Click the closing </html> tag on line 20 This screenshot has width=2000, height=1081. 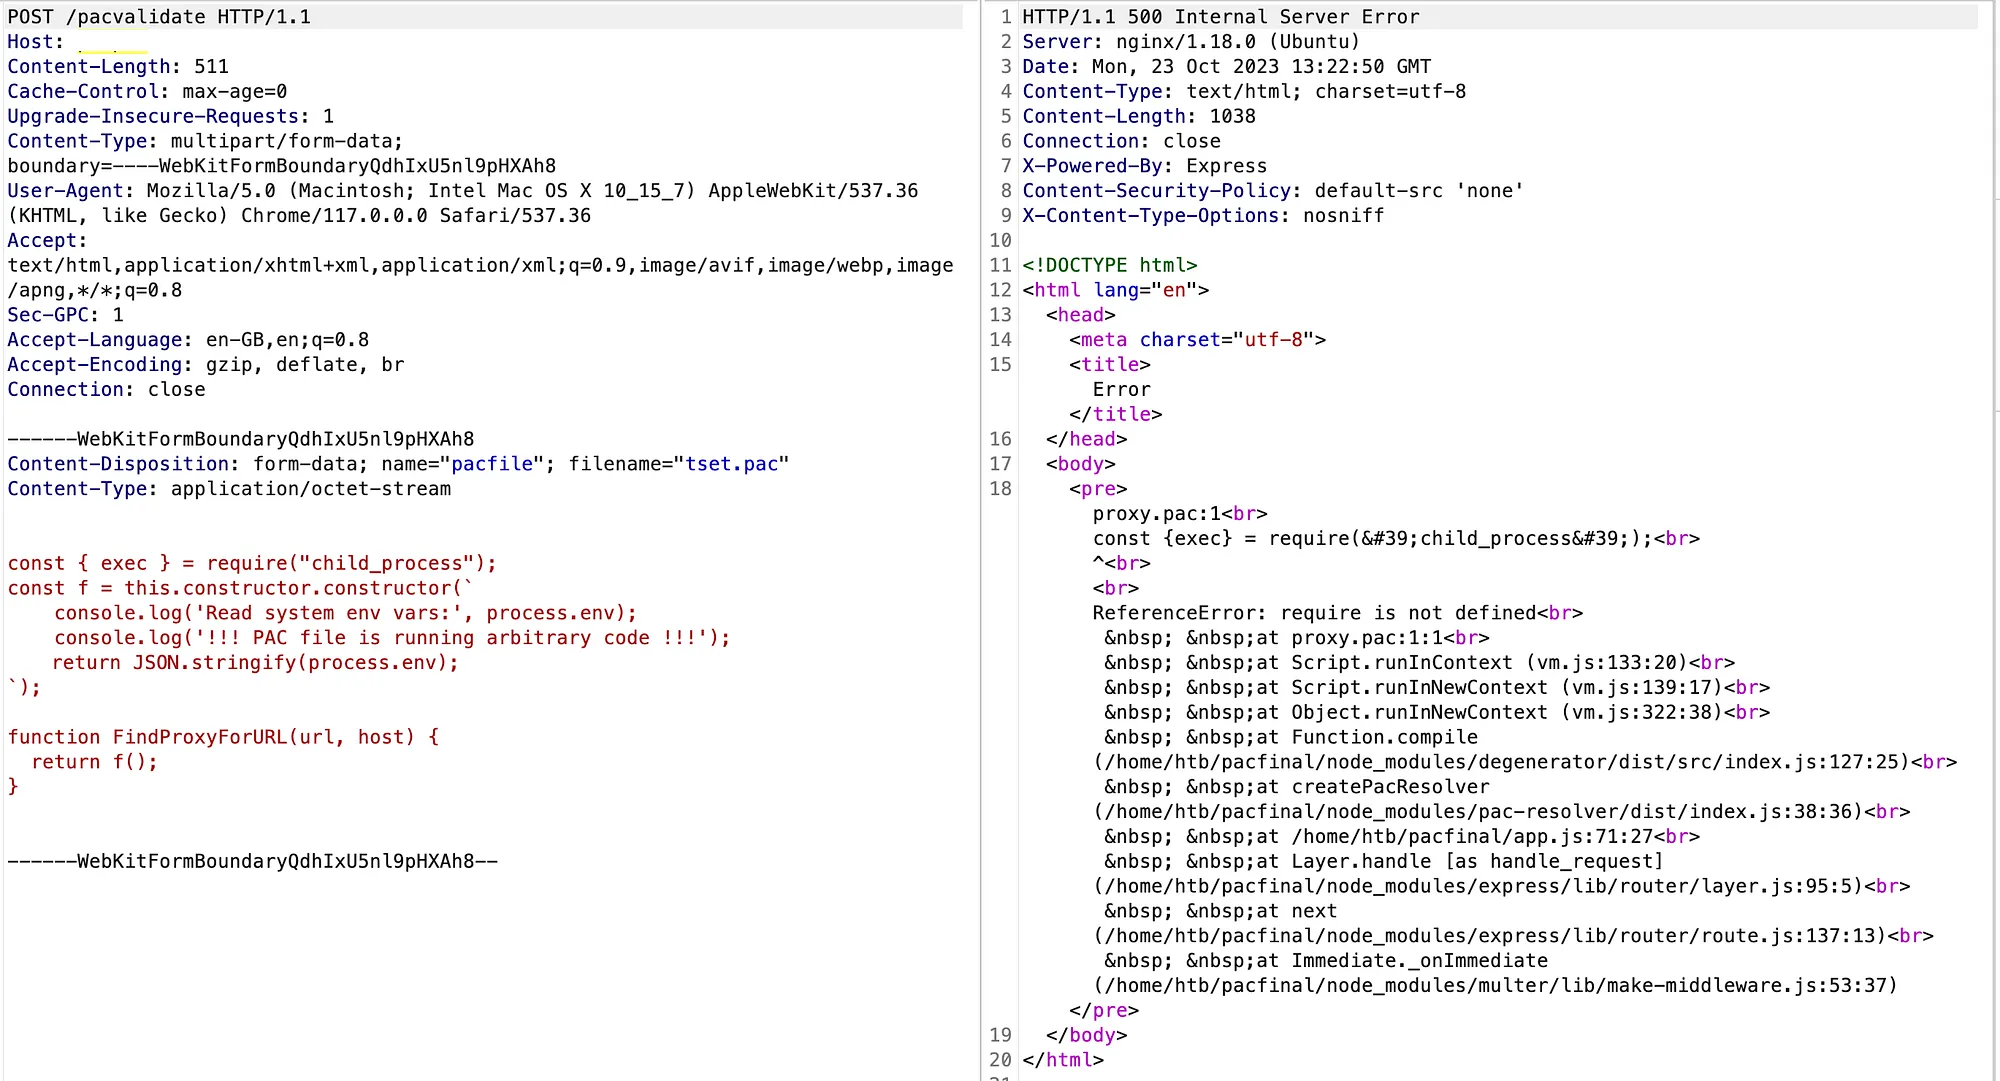[1062, 1059]
